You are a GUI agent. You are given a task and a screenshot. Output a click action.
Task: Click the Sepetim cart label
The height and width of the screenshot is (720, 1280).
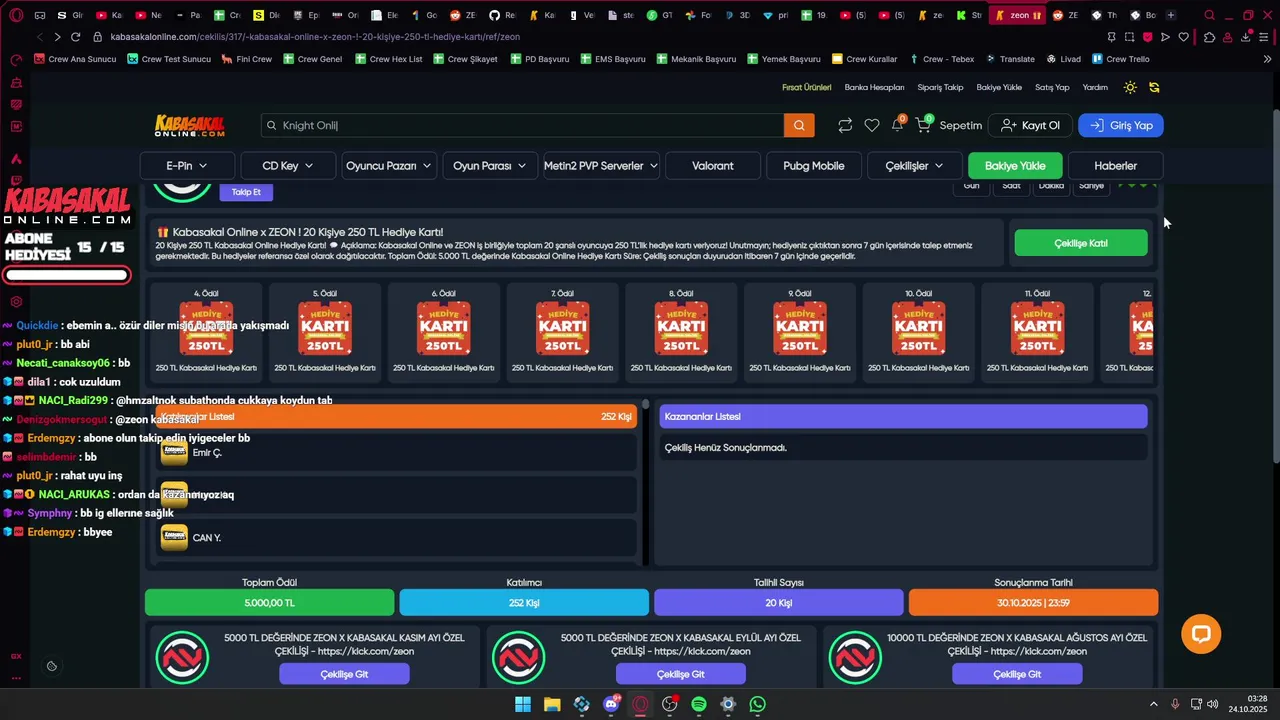[x=961, y=125]
